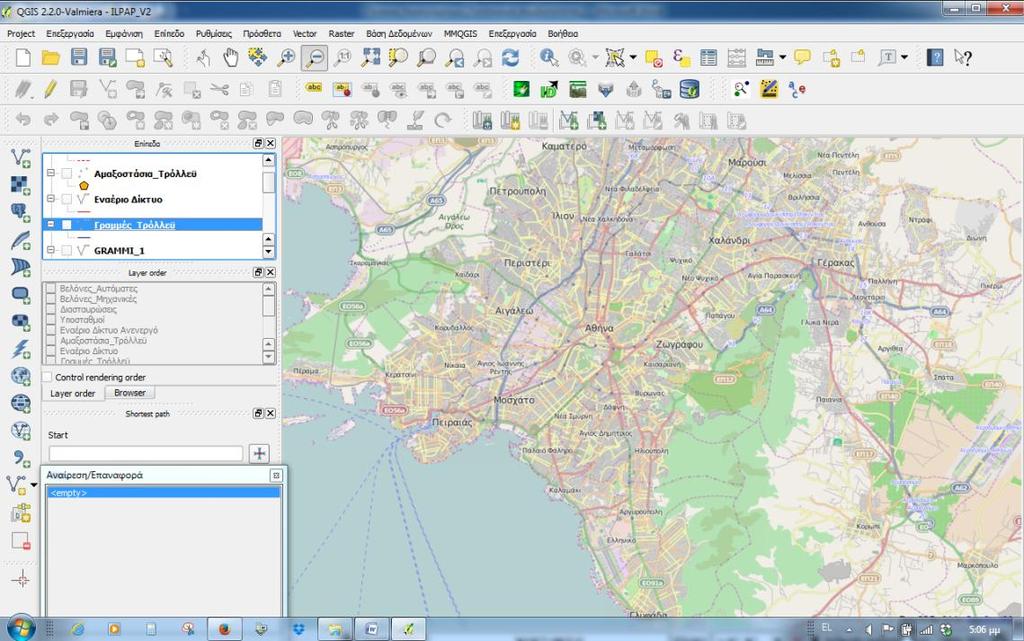Select the Pan Map hand tool
The height and width of the screenshot is (641, 1024).
point(231,58)
